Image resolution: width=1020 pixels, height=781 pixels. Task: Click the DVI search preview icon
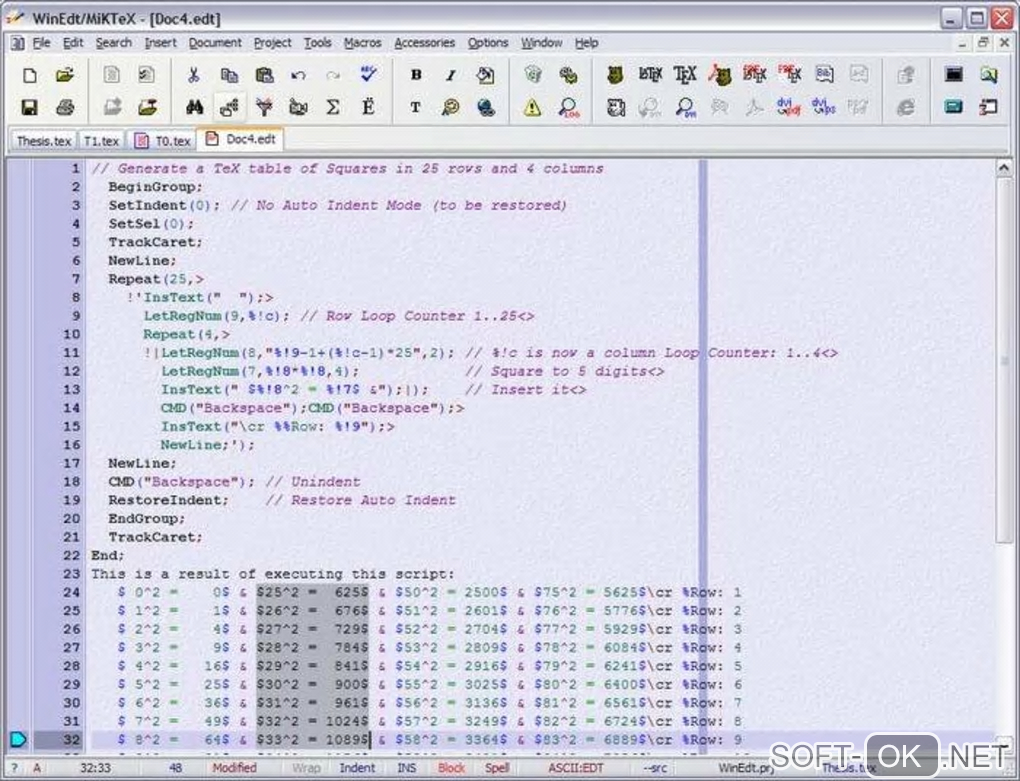(684, 107)
